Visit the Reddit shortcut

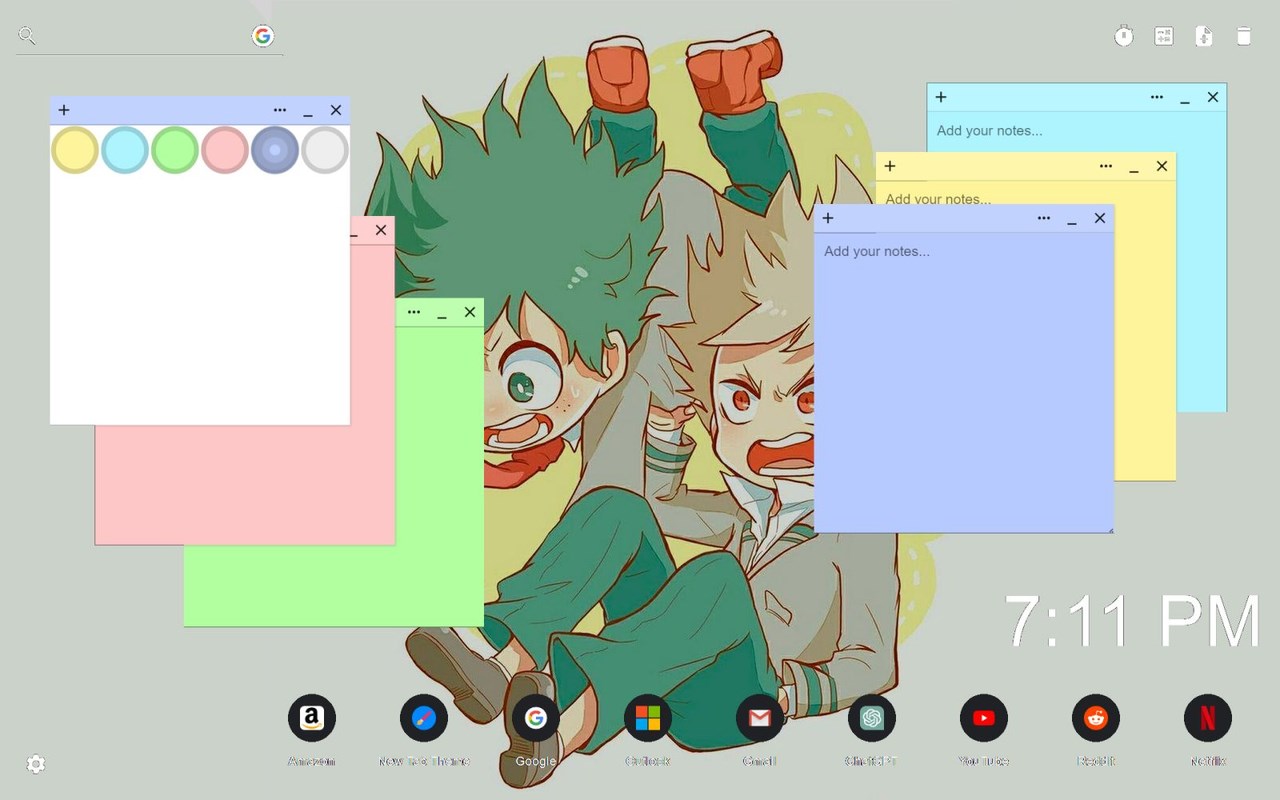tap(1096, 718)
